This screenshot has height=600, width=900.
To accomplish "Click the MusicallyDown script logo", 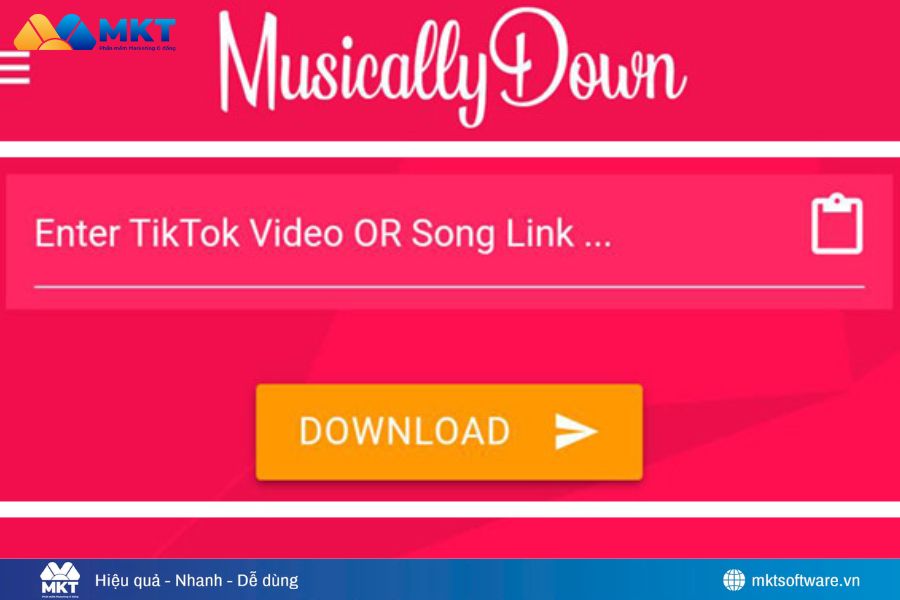I will (x=452, y=68).
